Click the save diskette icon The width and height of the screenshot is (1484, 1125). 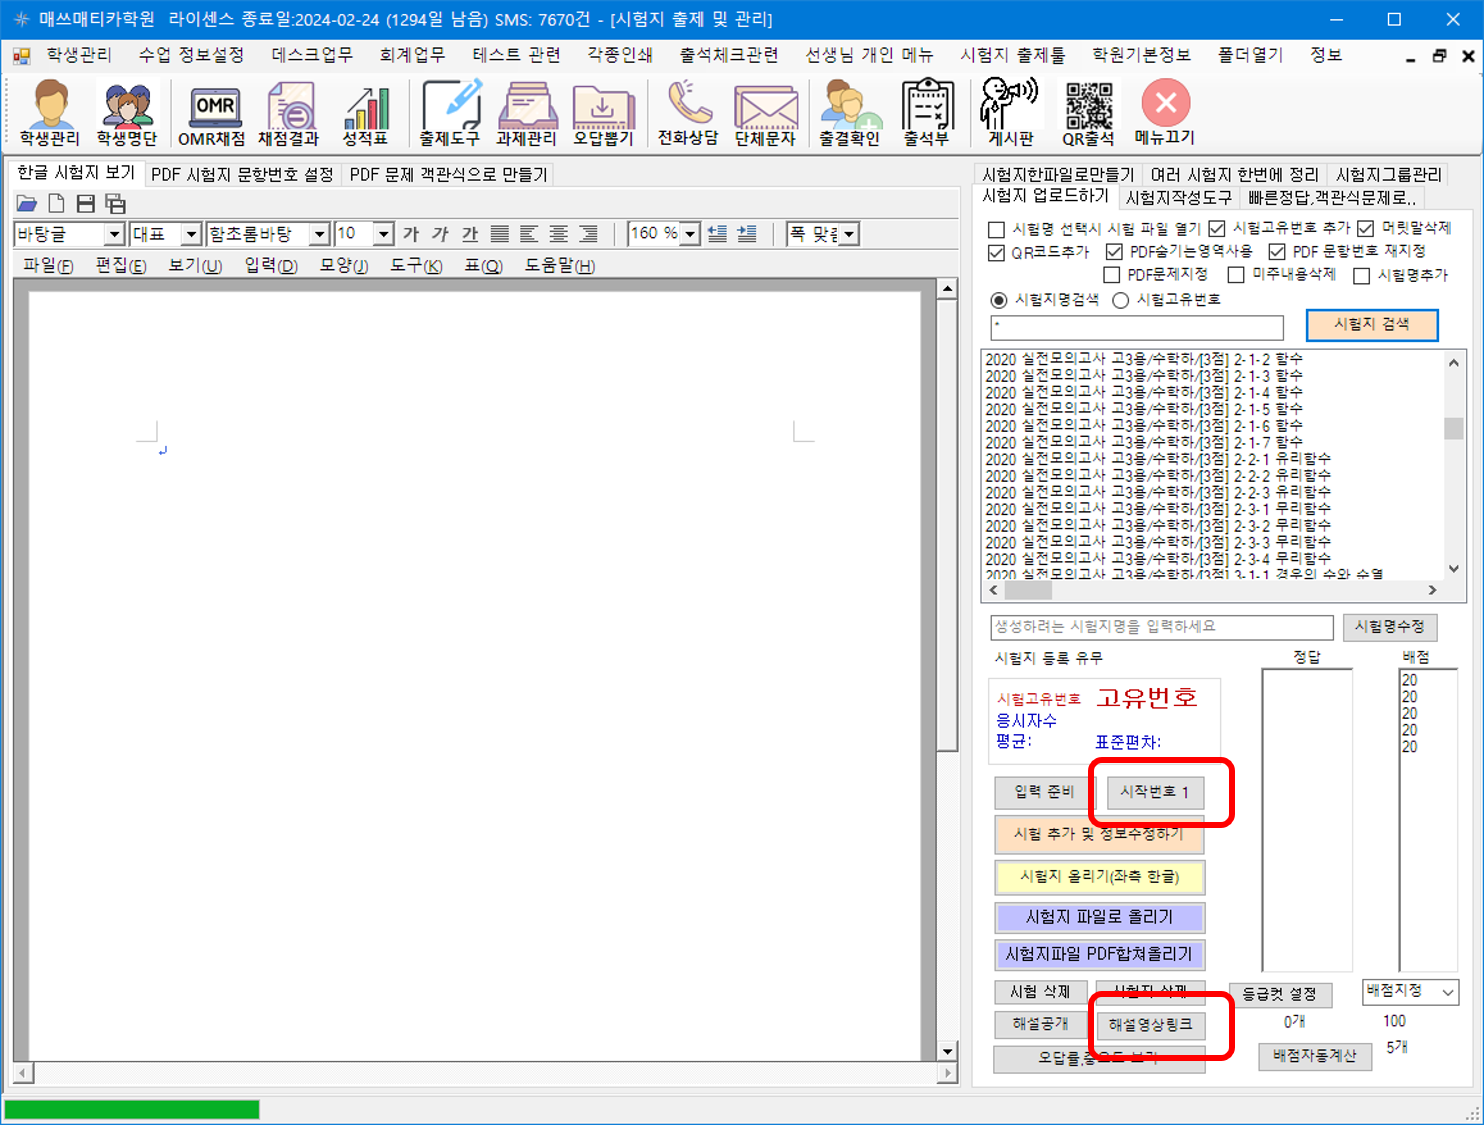point(86,204)
